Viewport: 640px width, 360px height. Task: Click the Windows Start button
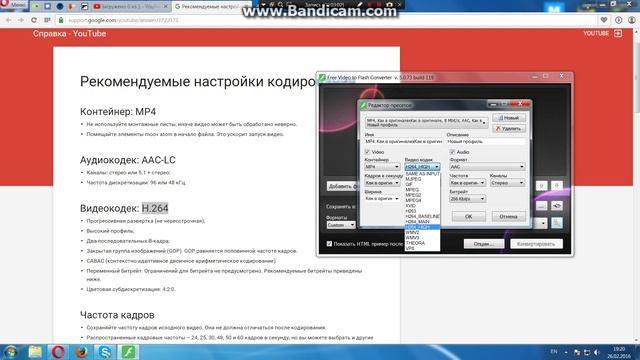tap(11, 352)
